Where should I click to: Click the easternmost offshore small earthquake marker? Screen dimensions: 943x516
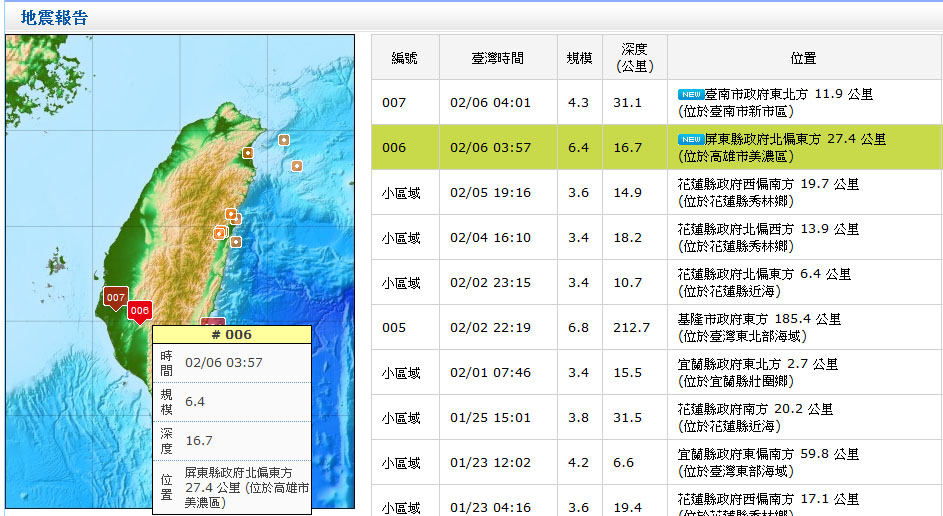(297, 165)
